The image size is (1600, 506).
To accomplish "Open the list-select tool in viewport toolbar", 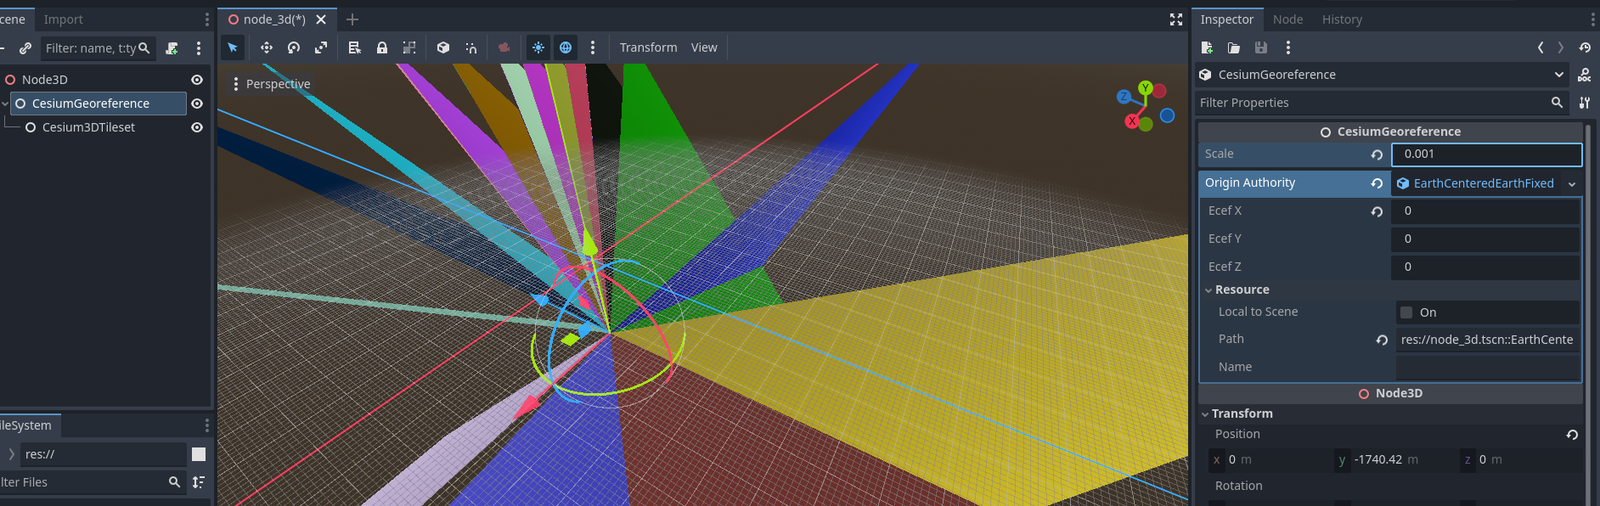I will tap(355, 47).
